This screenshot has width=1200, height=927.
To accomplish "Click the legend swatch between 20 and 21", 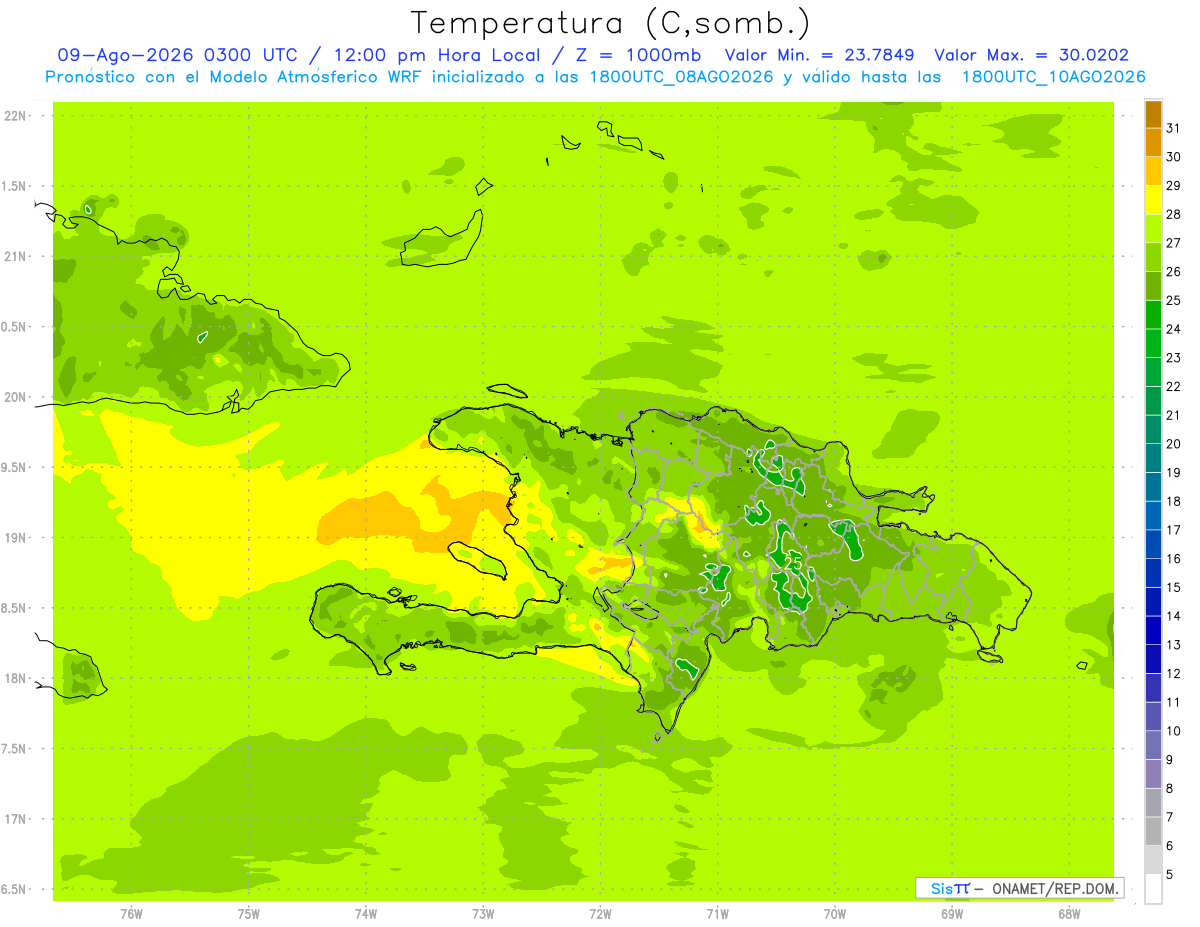I will click(1153, 429).
